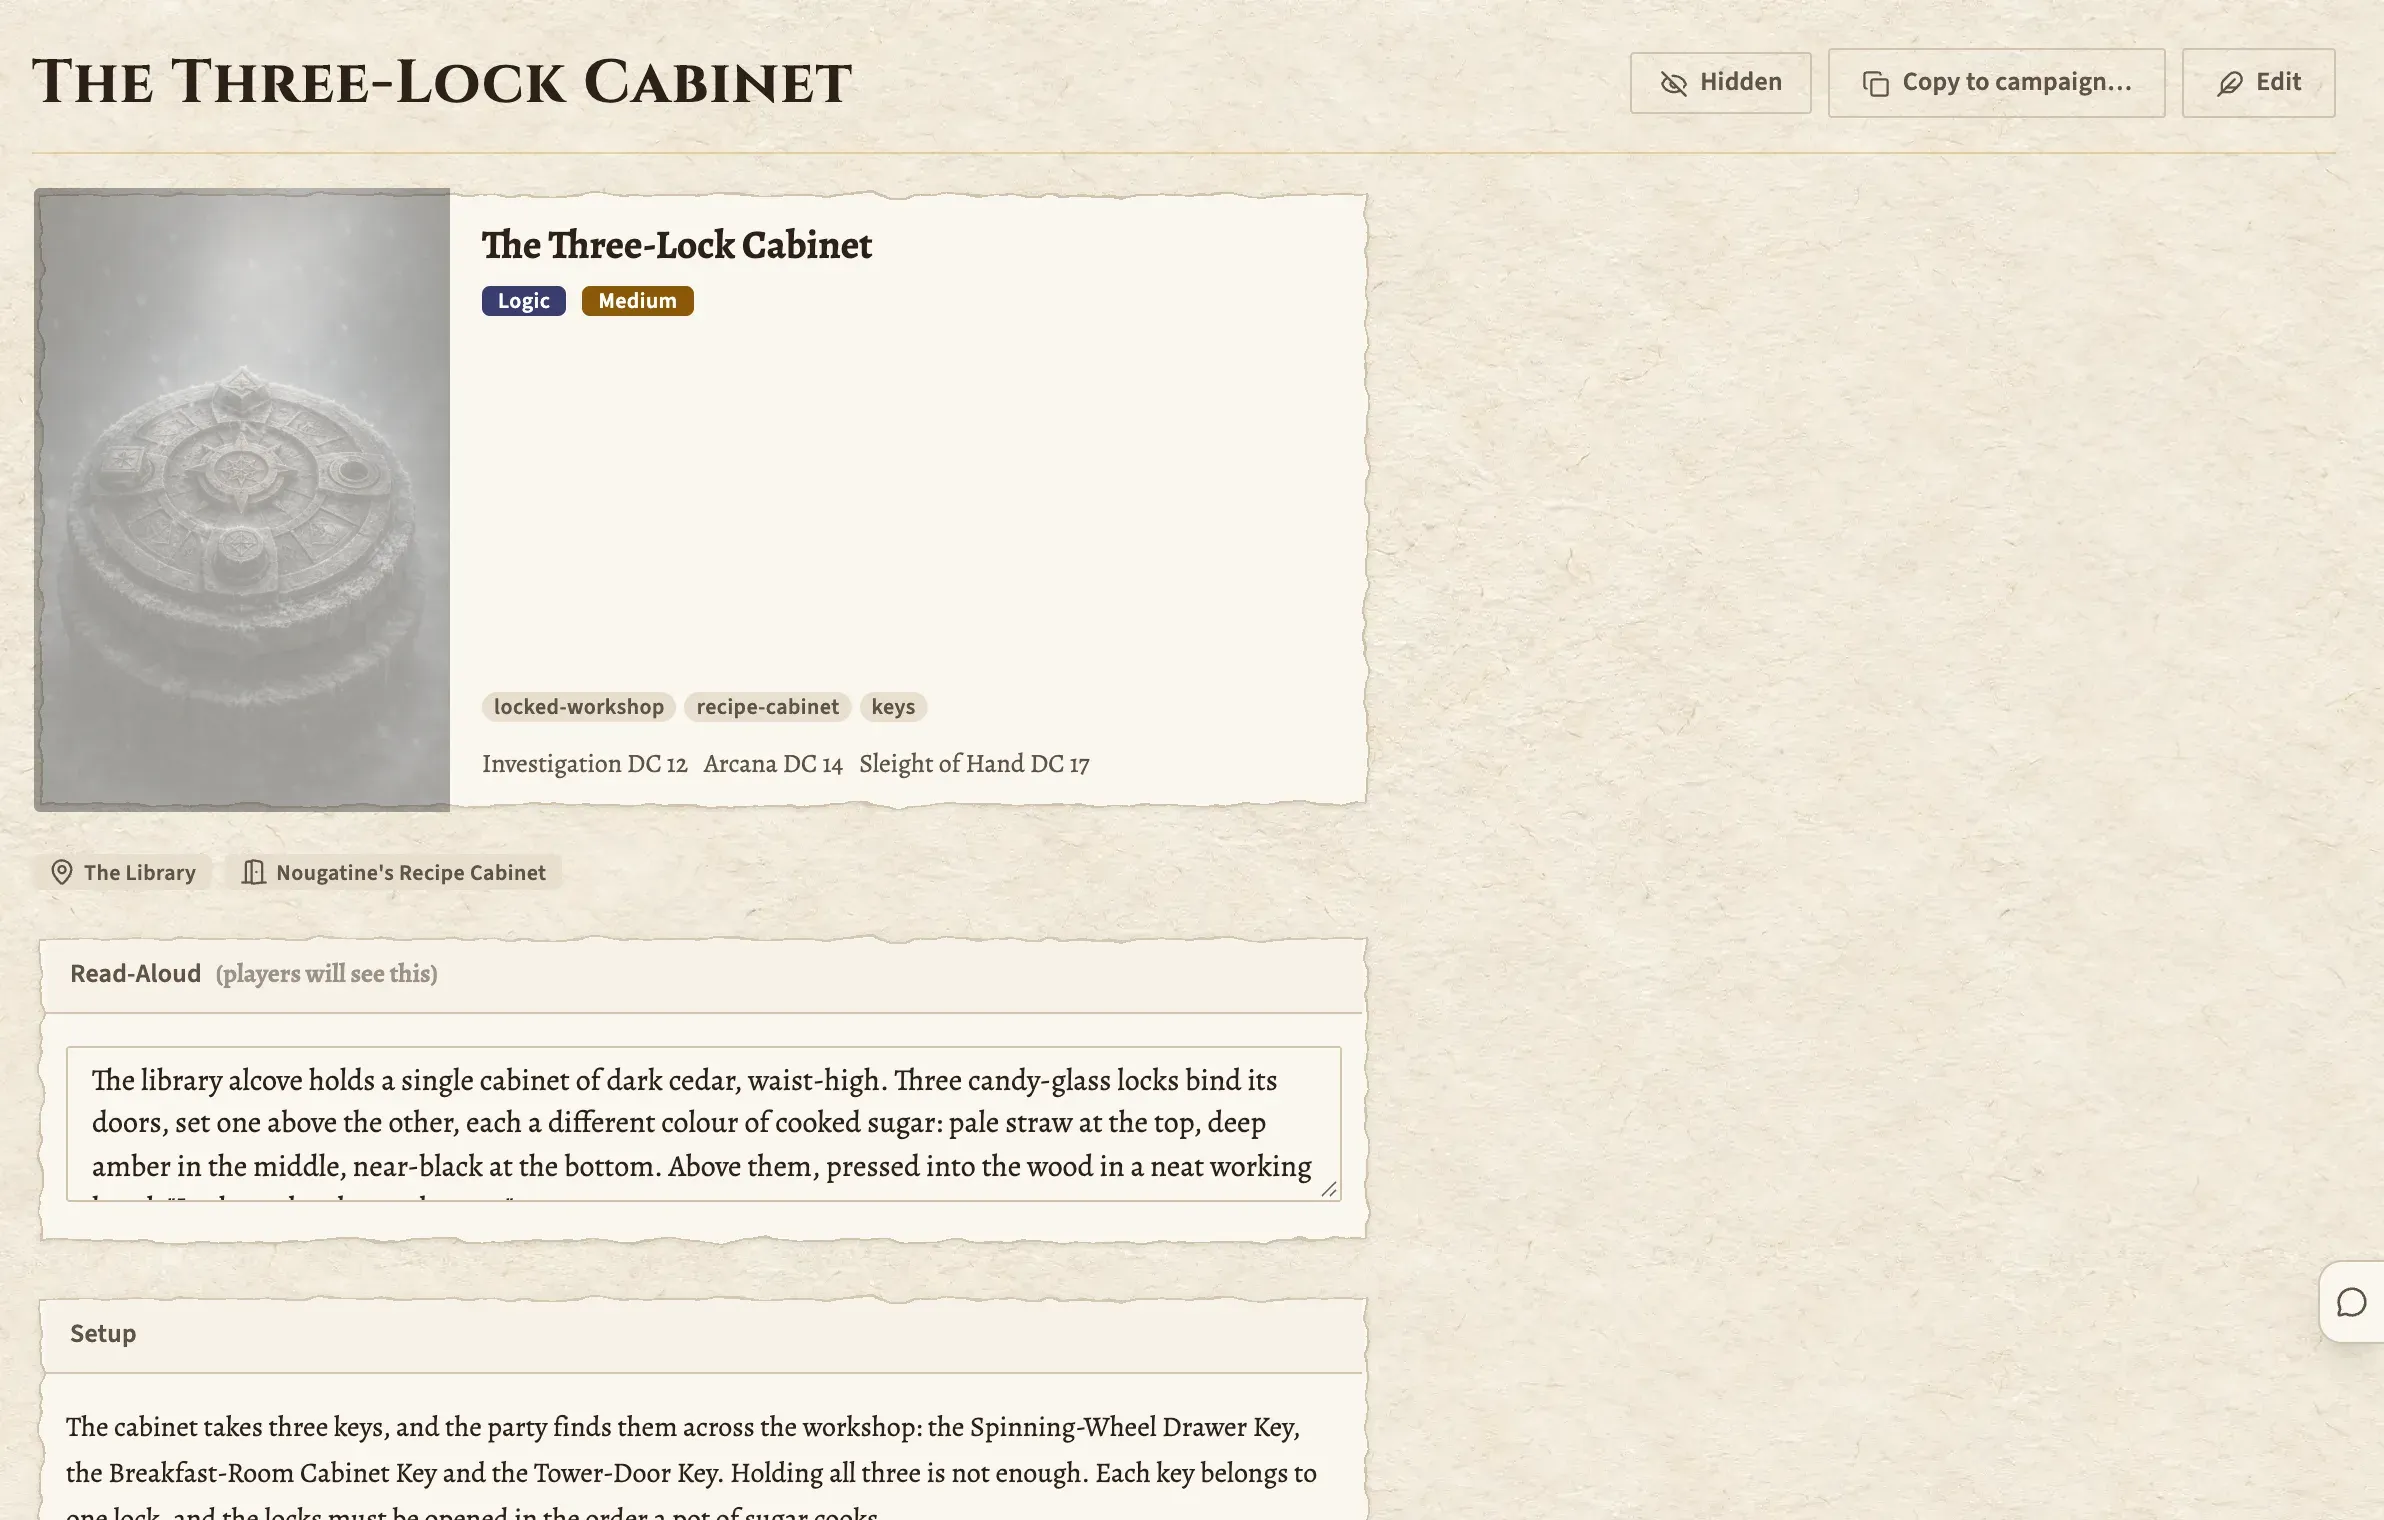The image size is (2384, 1520).
Task: Click the 'players will see this' note
Action: 327,974
